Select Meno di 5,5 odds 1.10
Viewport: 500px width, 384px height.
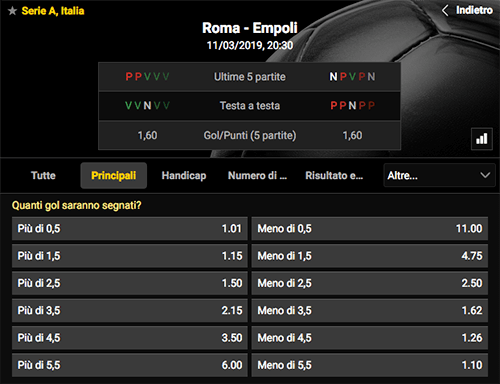[370, 365]
